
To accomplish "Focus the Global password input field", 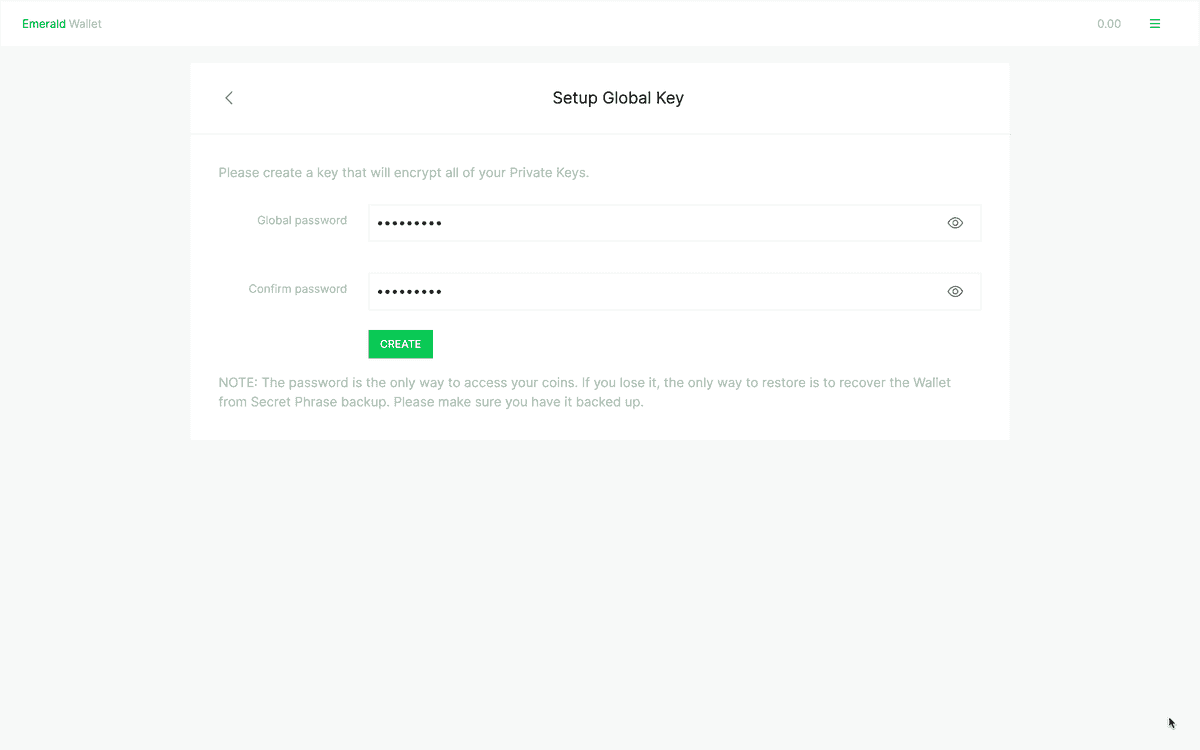I will [x=660, y=223].
